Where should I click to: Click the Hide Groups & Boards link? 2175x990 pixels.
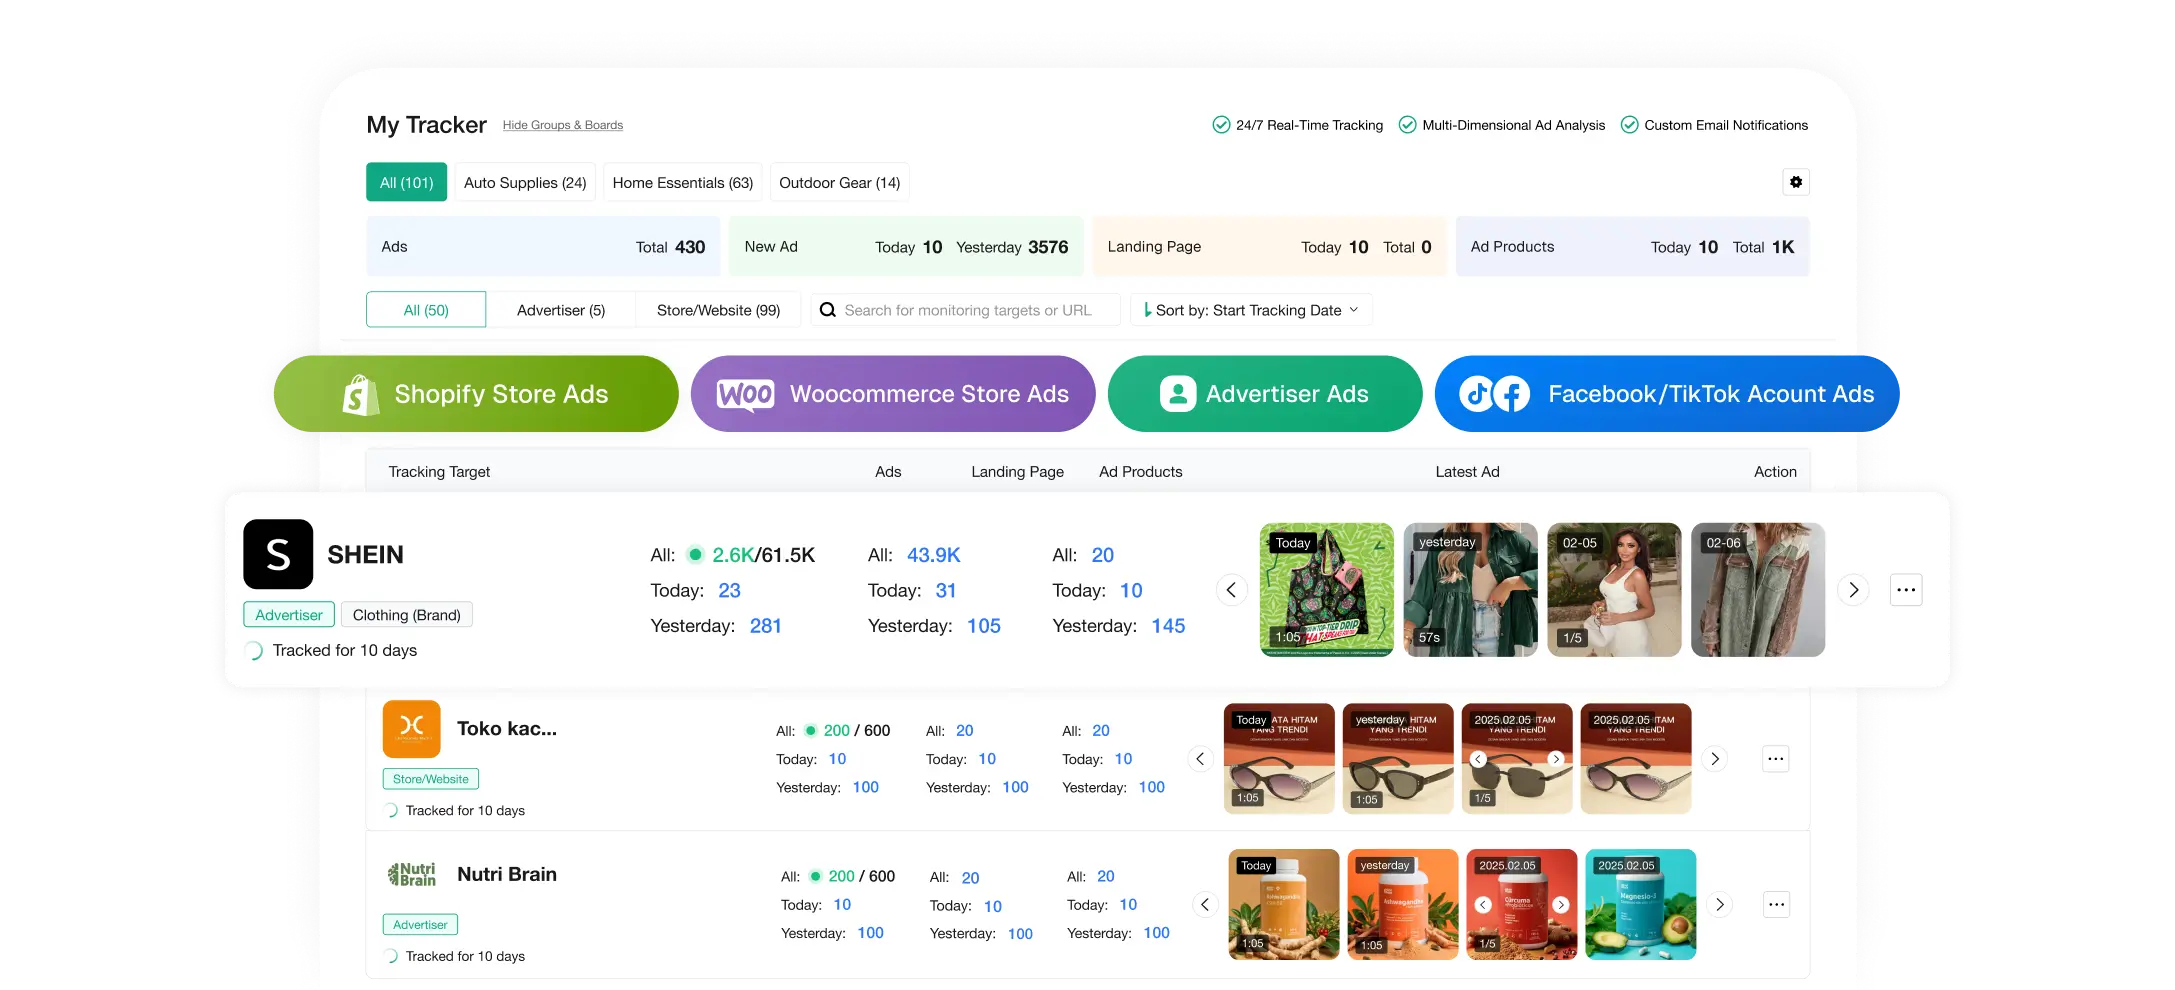[562, 124]
